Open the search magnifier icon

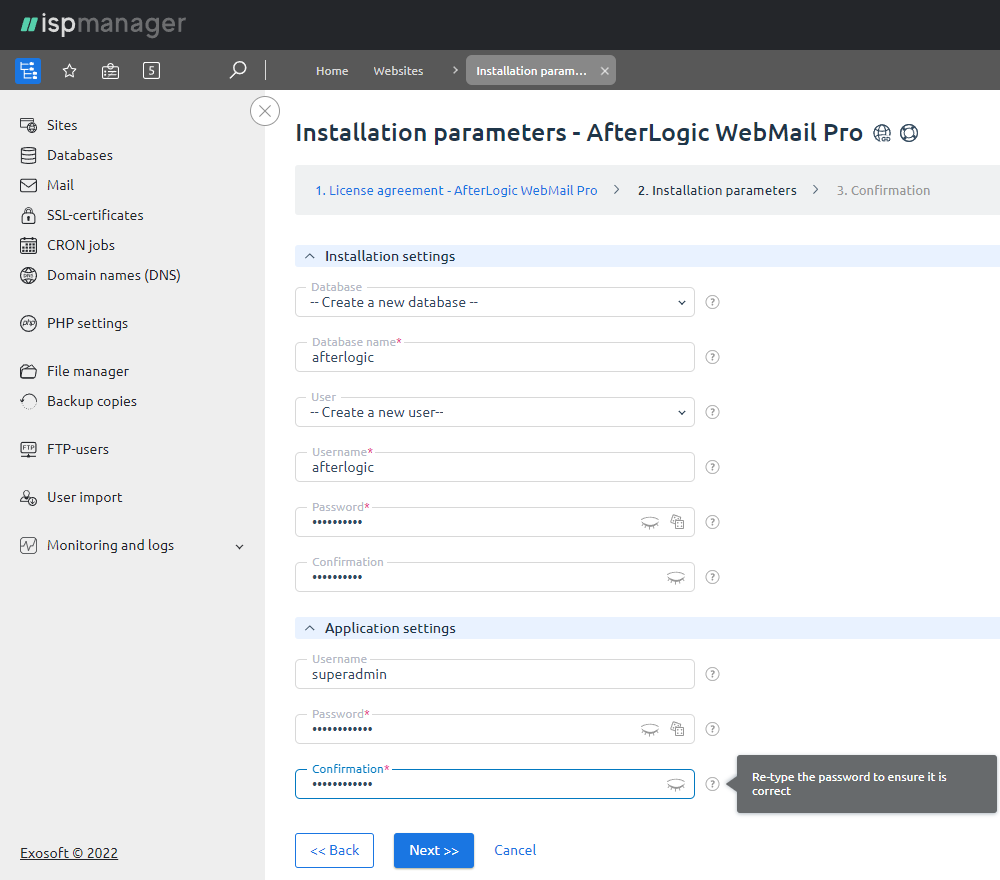coord(238,70)
